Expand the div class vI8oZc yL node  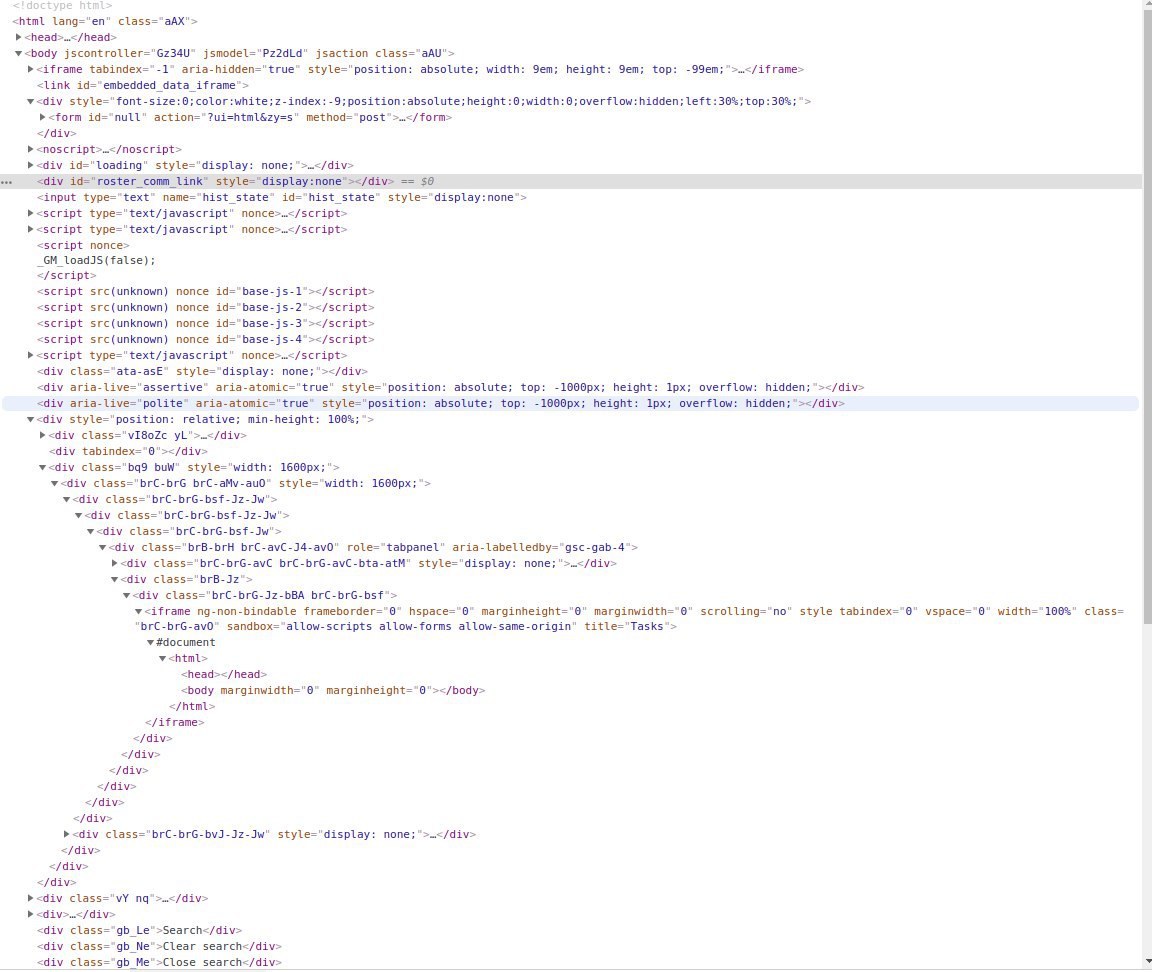pyautogui.click(x=43, y=436)
